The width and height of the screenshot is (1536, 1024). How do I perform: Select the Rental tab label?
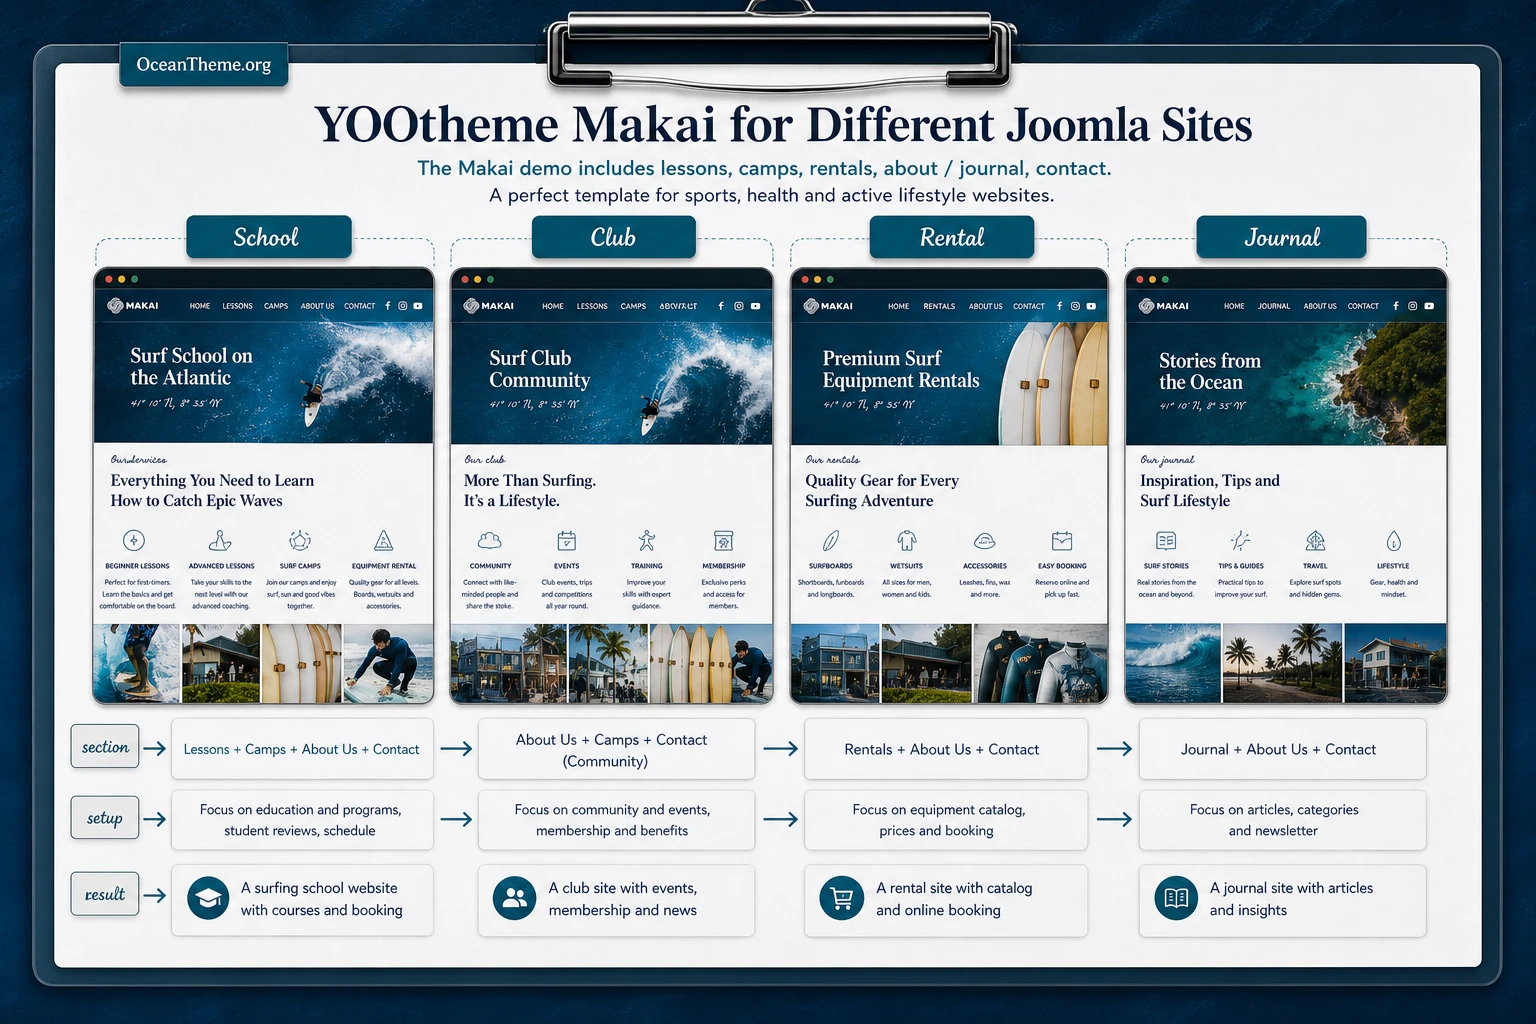click(952, 237)
